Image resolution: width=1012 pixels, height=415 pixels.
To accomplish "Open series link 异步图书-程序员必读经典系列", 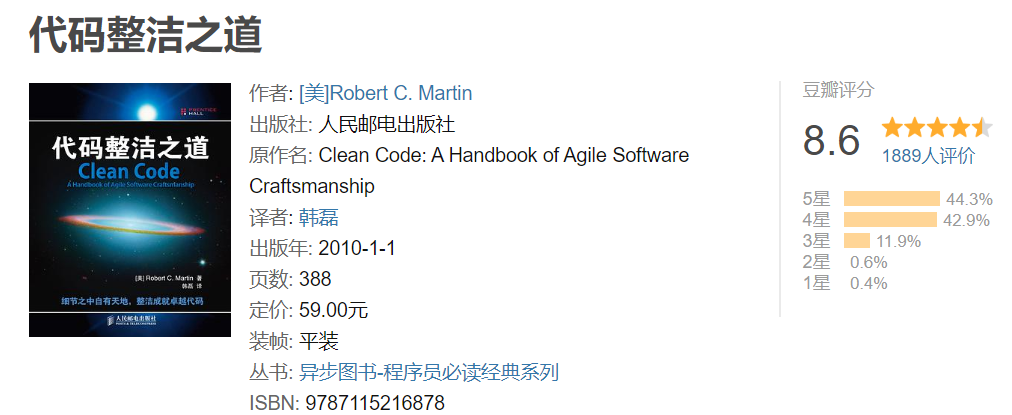I will 429,372.
